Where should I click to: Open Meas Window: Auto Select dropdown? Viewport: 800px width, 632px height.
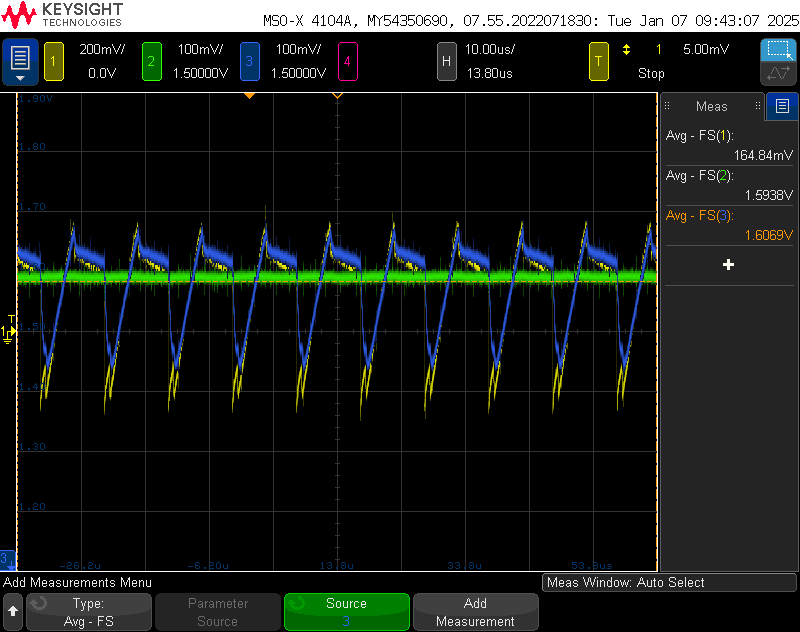669,583
